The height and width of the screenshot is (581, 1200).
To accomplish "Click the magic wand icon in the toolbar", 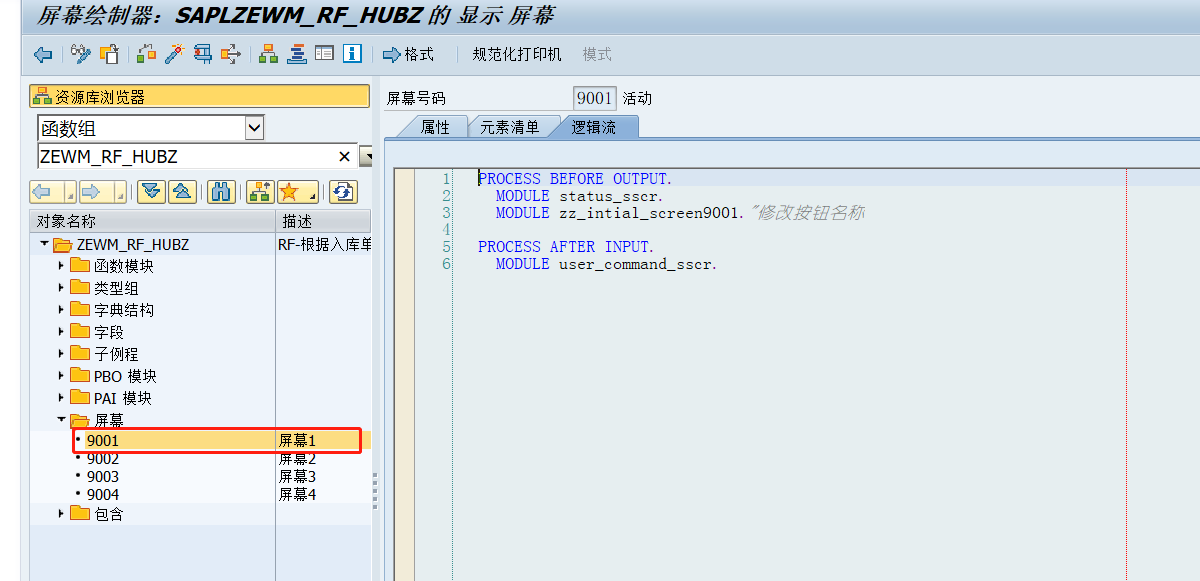I will pyautogui.click(x=174, y=54).
